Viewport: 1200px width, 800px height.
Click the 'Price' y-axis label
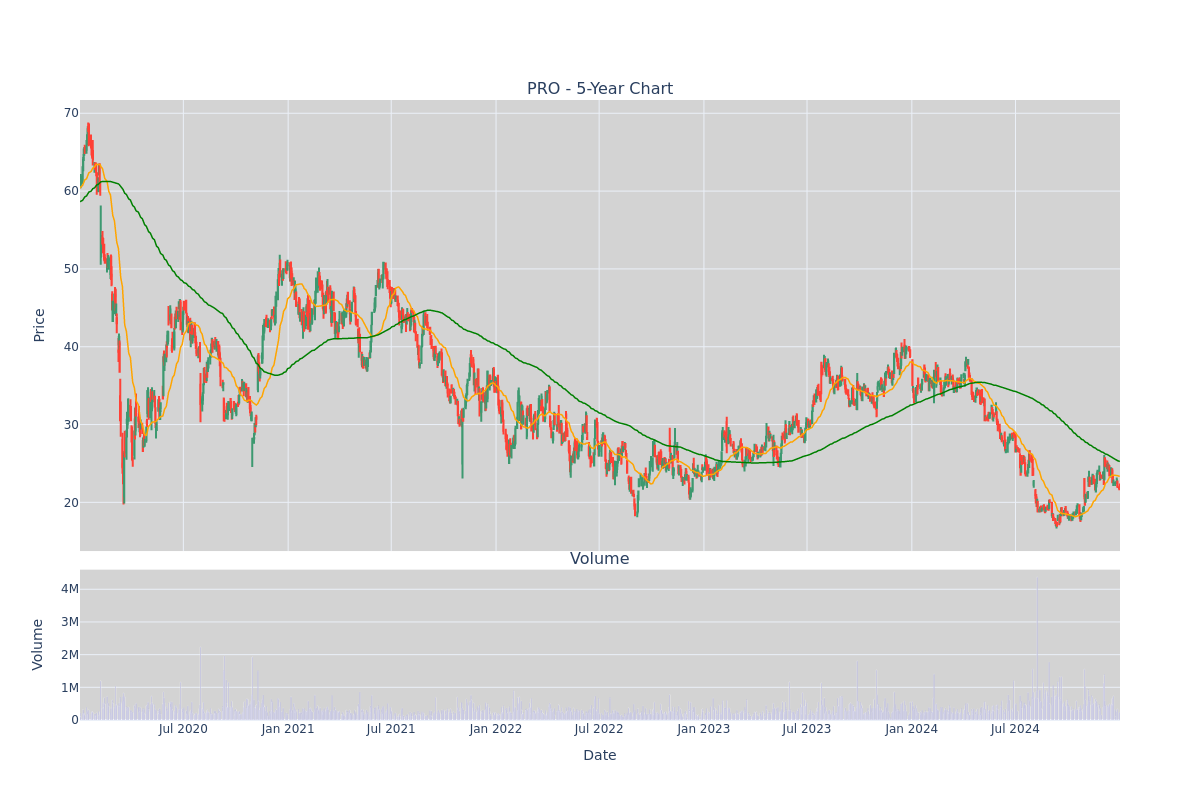[40, 325]
